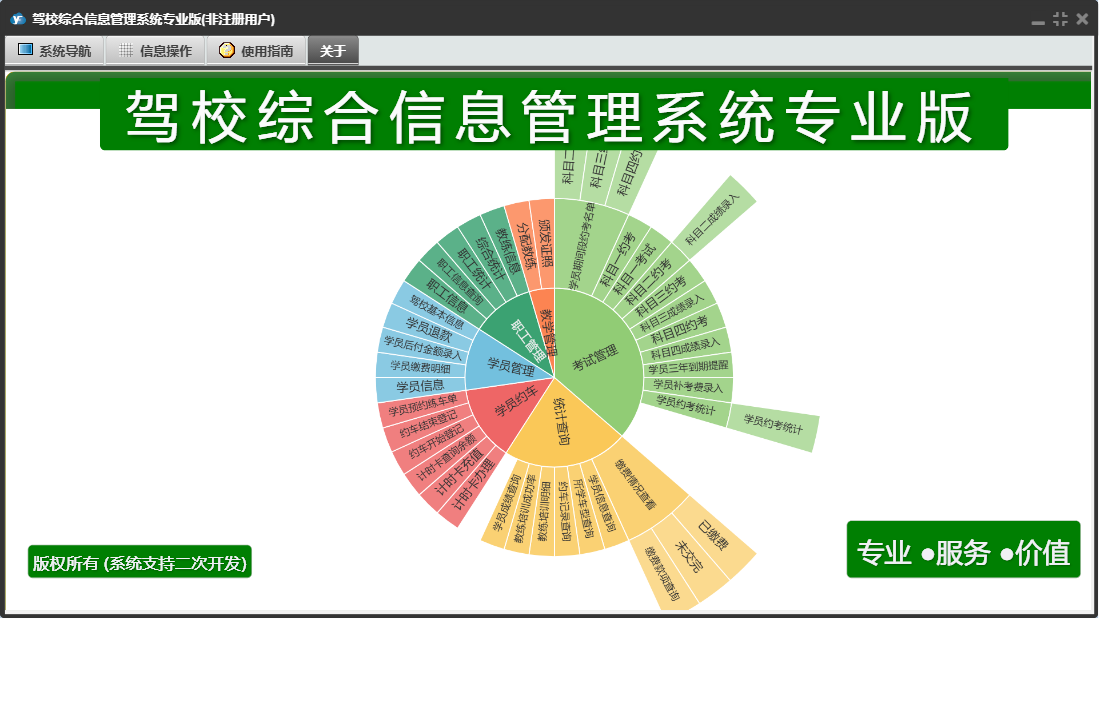Open the 学员期间段约考名单 segment
This screenshot has height=723, width=1099.
[x=583, y=245]
